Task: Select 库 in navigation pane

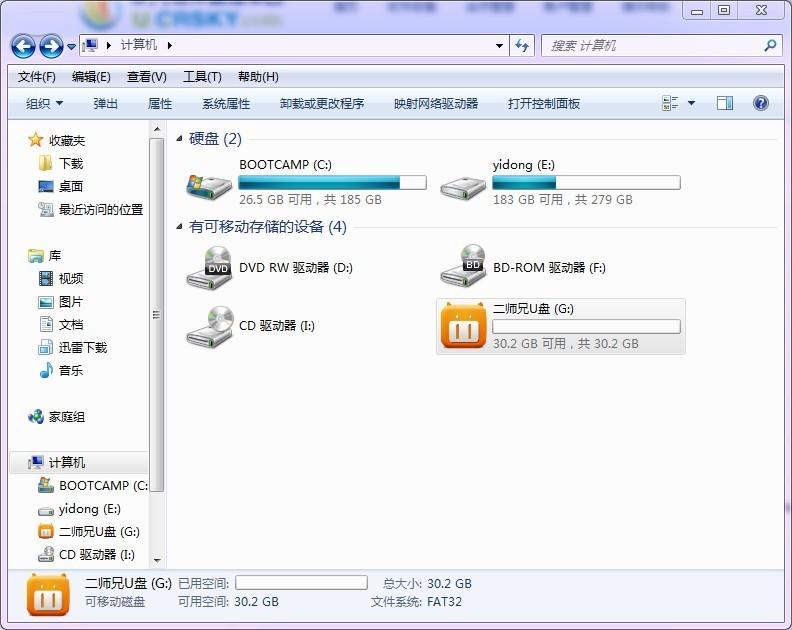Action: pos(44,256)
